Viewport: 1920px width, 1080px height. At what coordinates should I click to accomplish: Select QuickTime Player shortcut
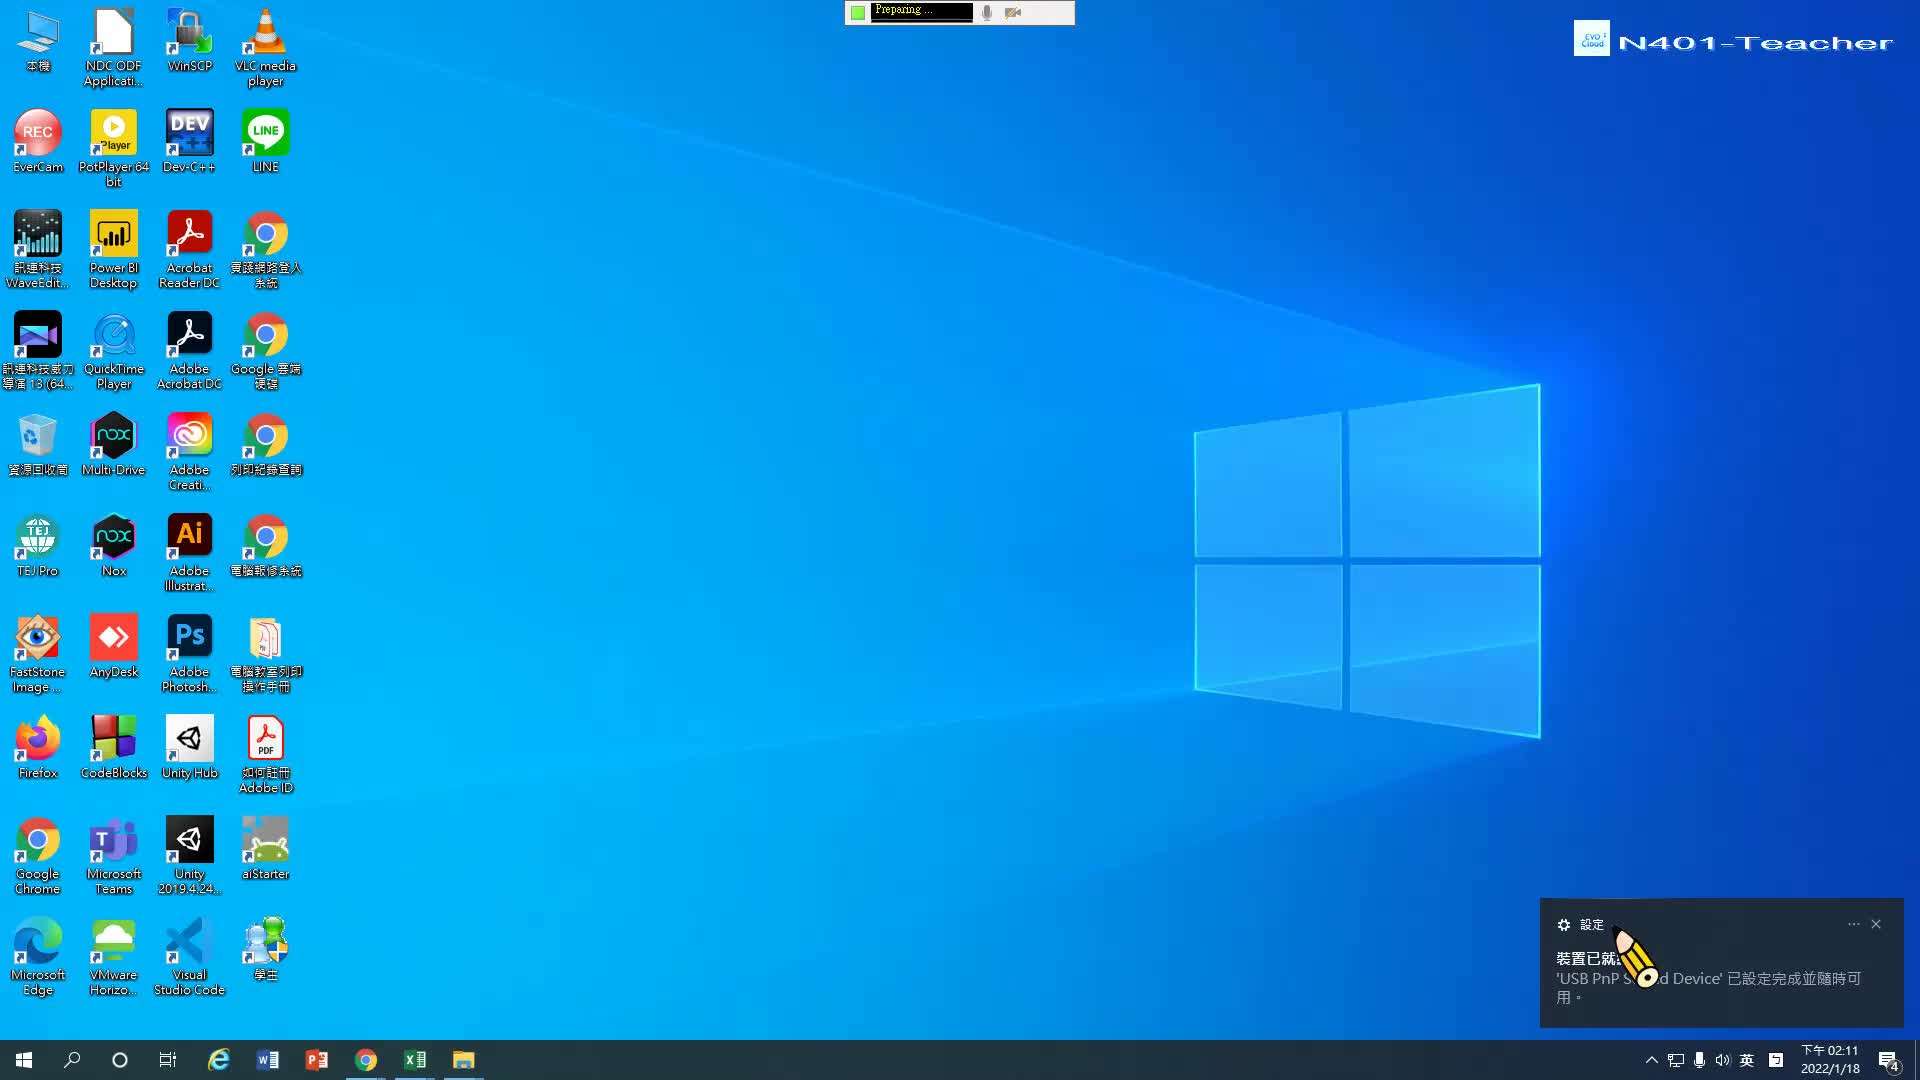click(x=114, y=350)
